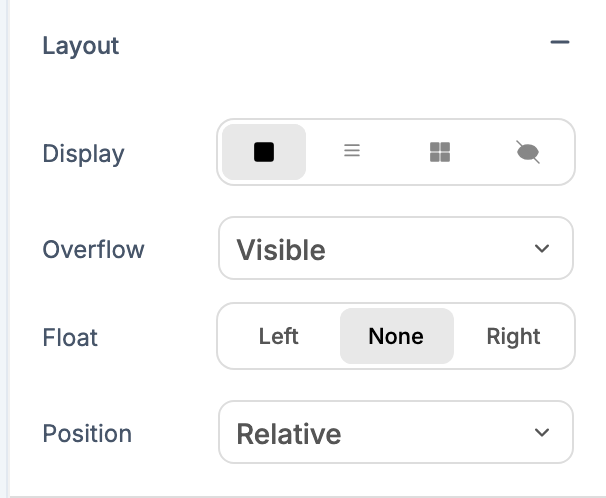Select the flex display icon
The height and width of the screenshot is (498, 606).
[x=352, y=152]
